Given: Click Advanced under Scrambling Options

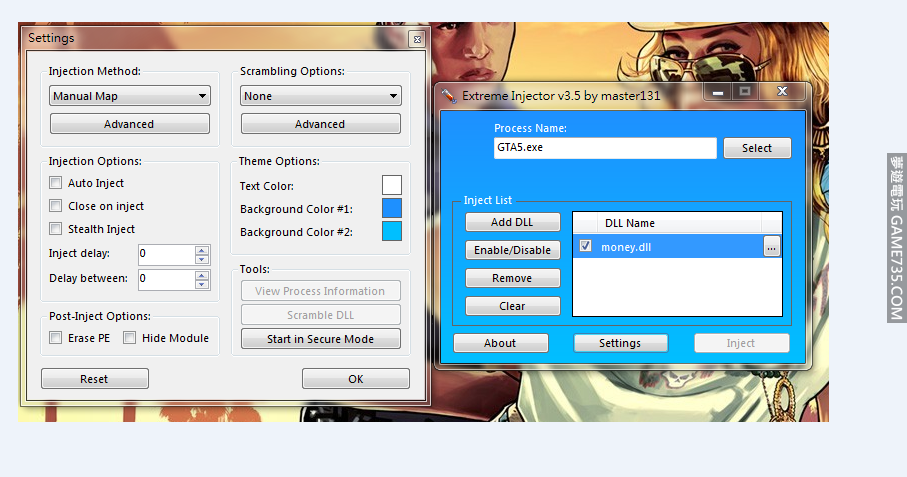Looking at the screenshot, I should pyautogui.click(x=320, y=124).
